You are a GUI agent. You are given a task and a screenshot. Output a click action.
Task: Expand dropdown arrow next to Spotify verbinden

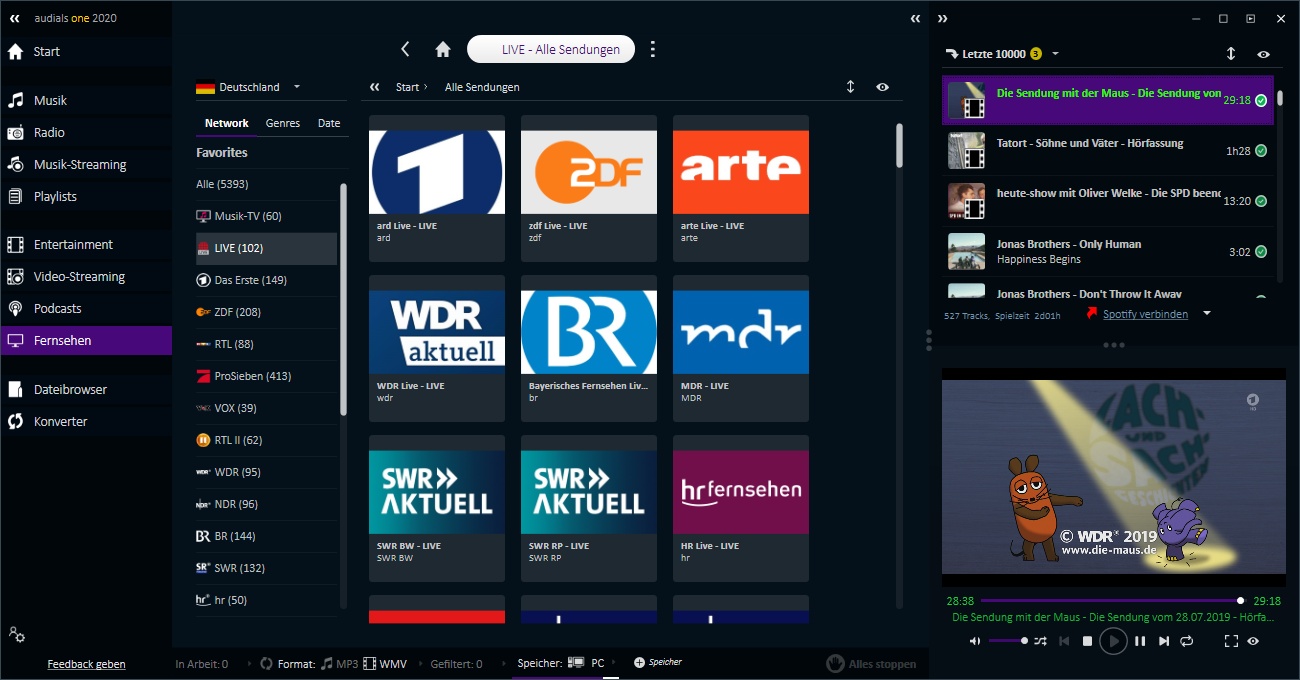[1207, 314]
